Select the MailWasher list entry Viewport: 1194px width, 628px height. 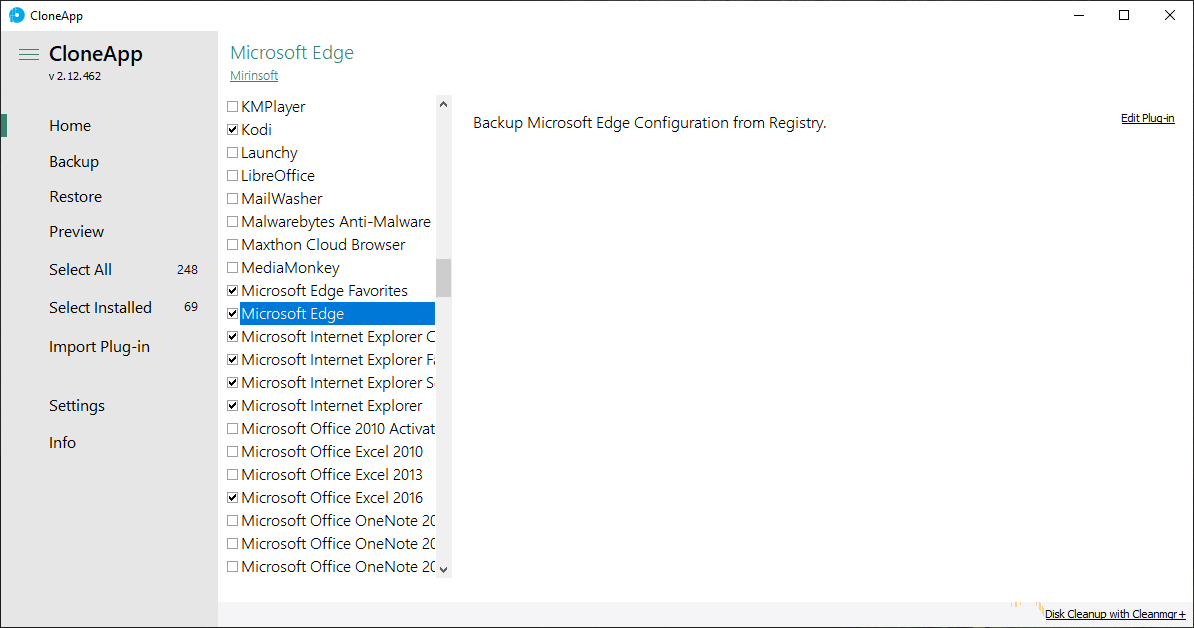282,199
